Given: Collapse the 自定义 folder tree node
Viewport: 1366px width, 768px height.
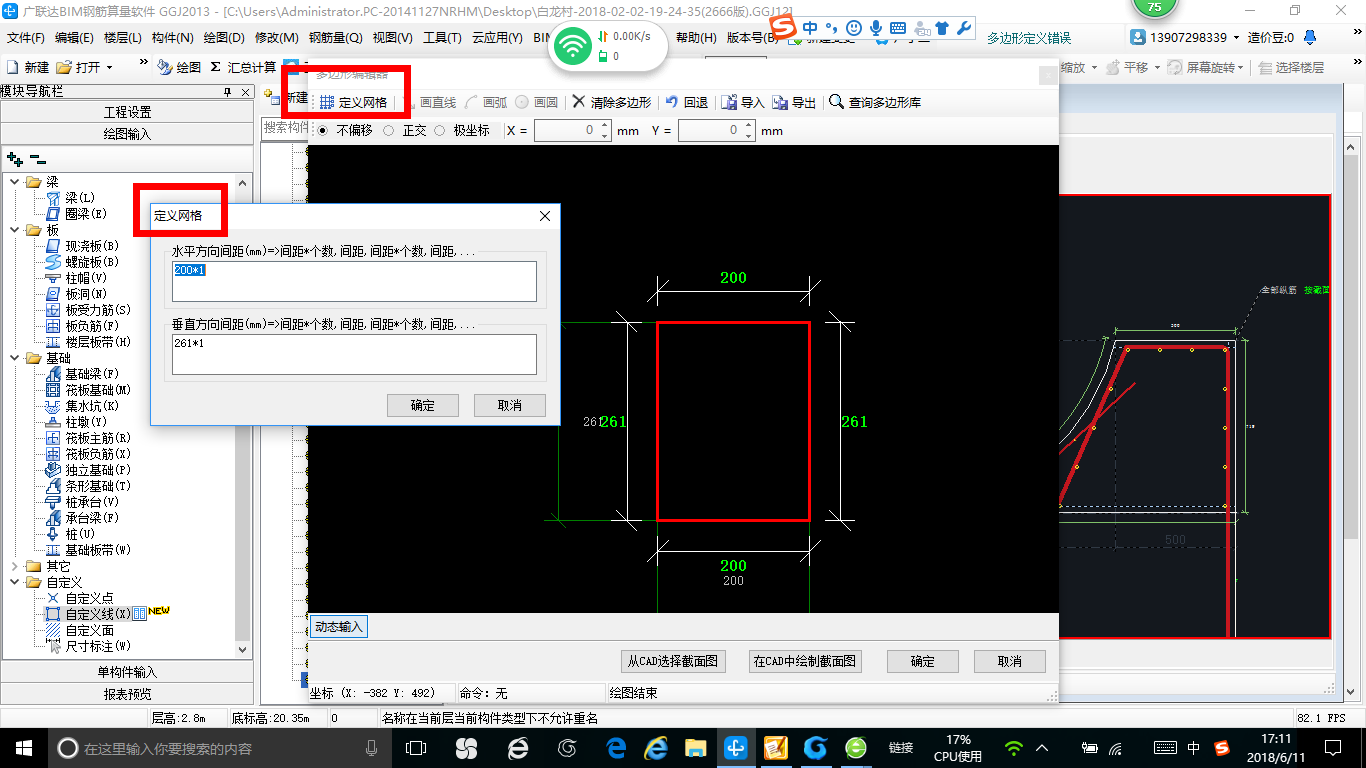Looking at the screenshot, I should pos(15,582).
